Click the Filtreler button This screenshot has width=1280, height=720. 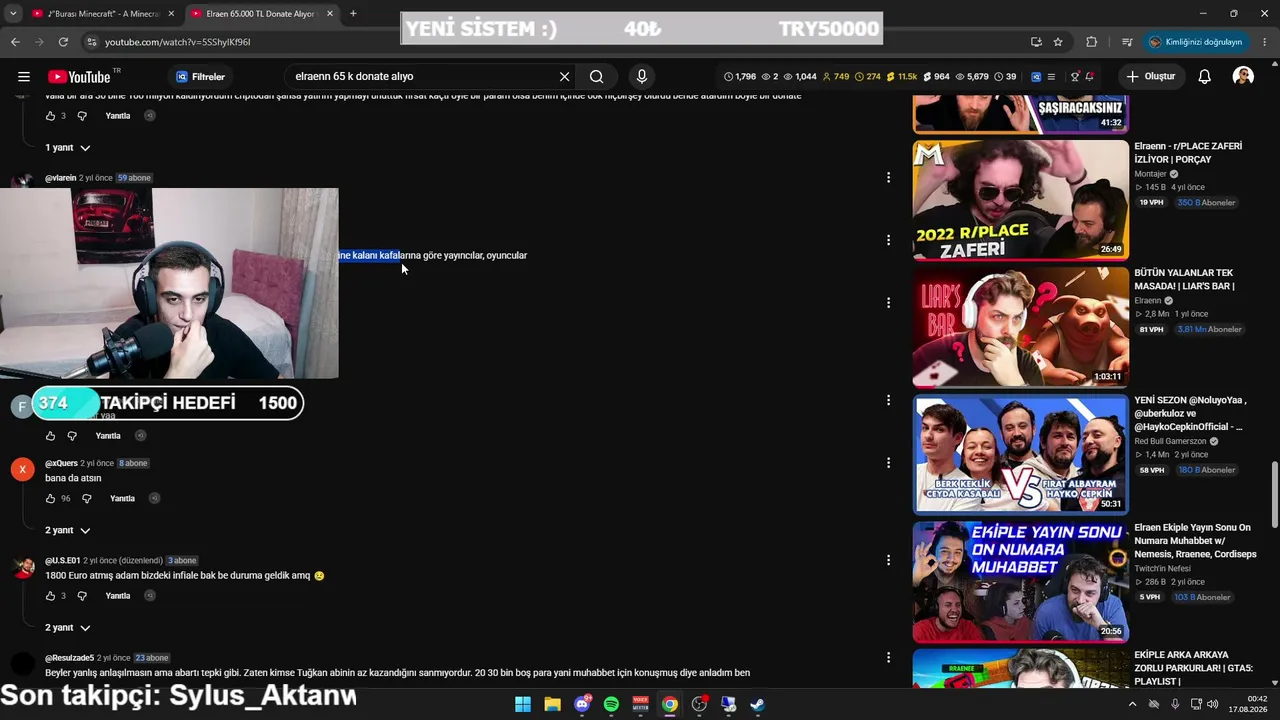[201, 77]
